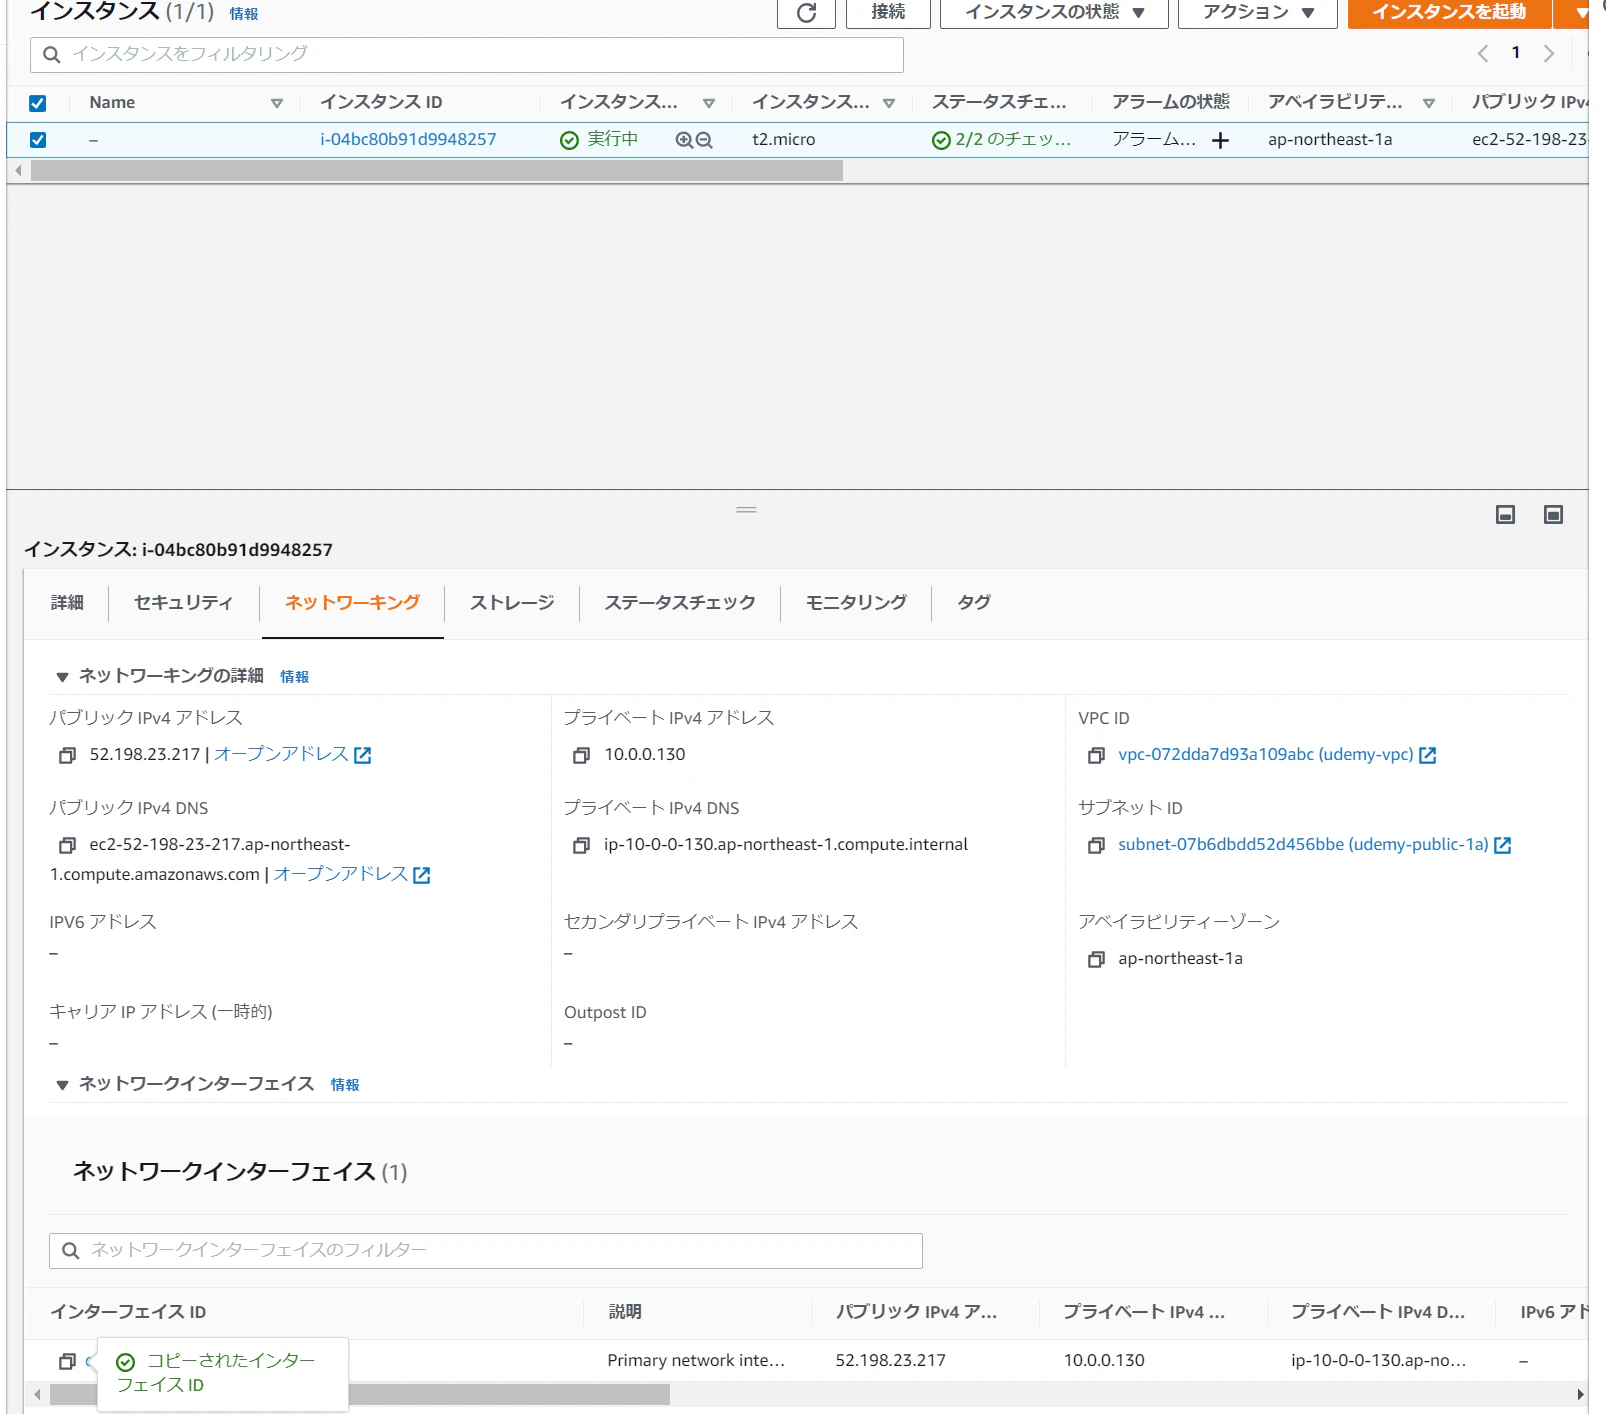Go to previous page of instances
This screenshot has height=1414, width=1606.
pos(1483,53)
